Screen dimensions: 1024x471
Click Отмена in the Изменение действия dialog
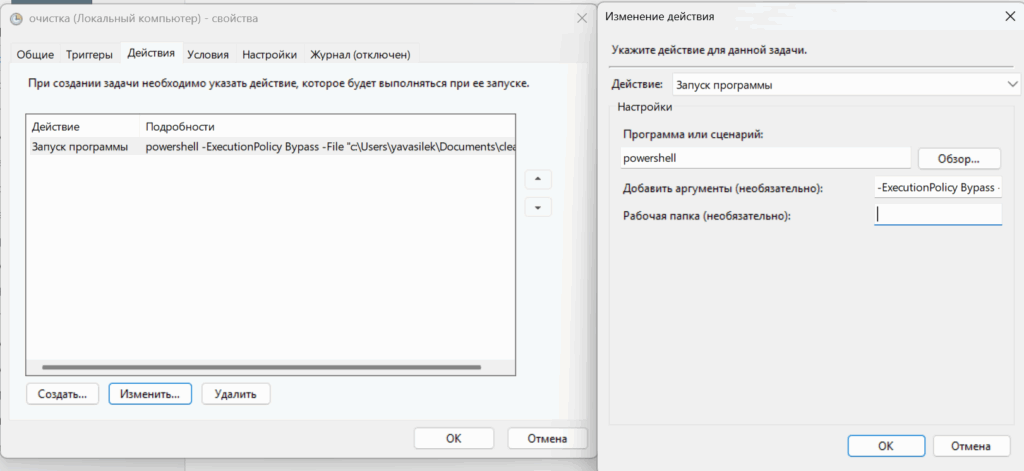pyautogui.click(x=969, y=445)
